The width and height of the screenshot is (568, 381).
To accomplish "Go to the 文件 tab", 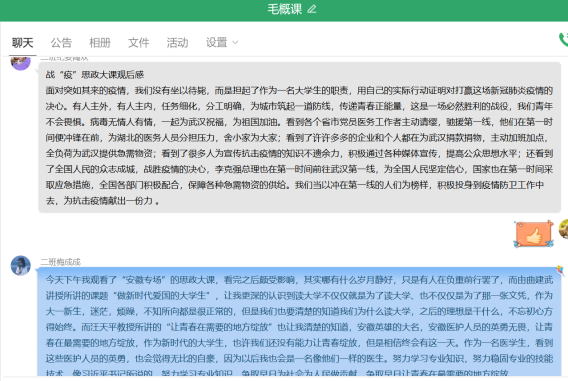I will tap(139, 43).
